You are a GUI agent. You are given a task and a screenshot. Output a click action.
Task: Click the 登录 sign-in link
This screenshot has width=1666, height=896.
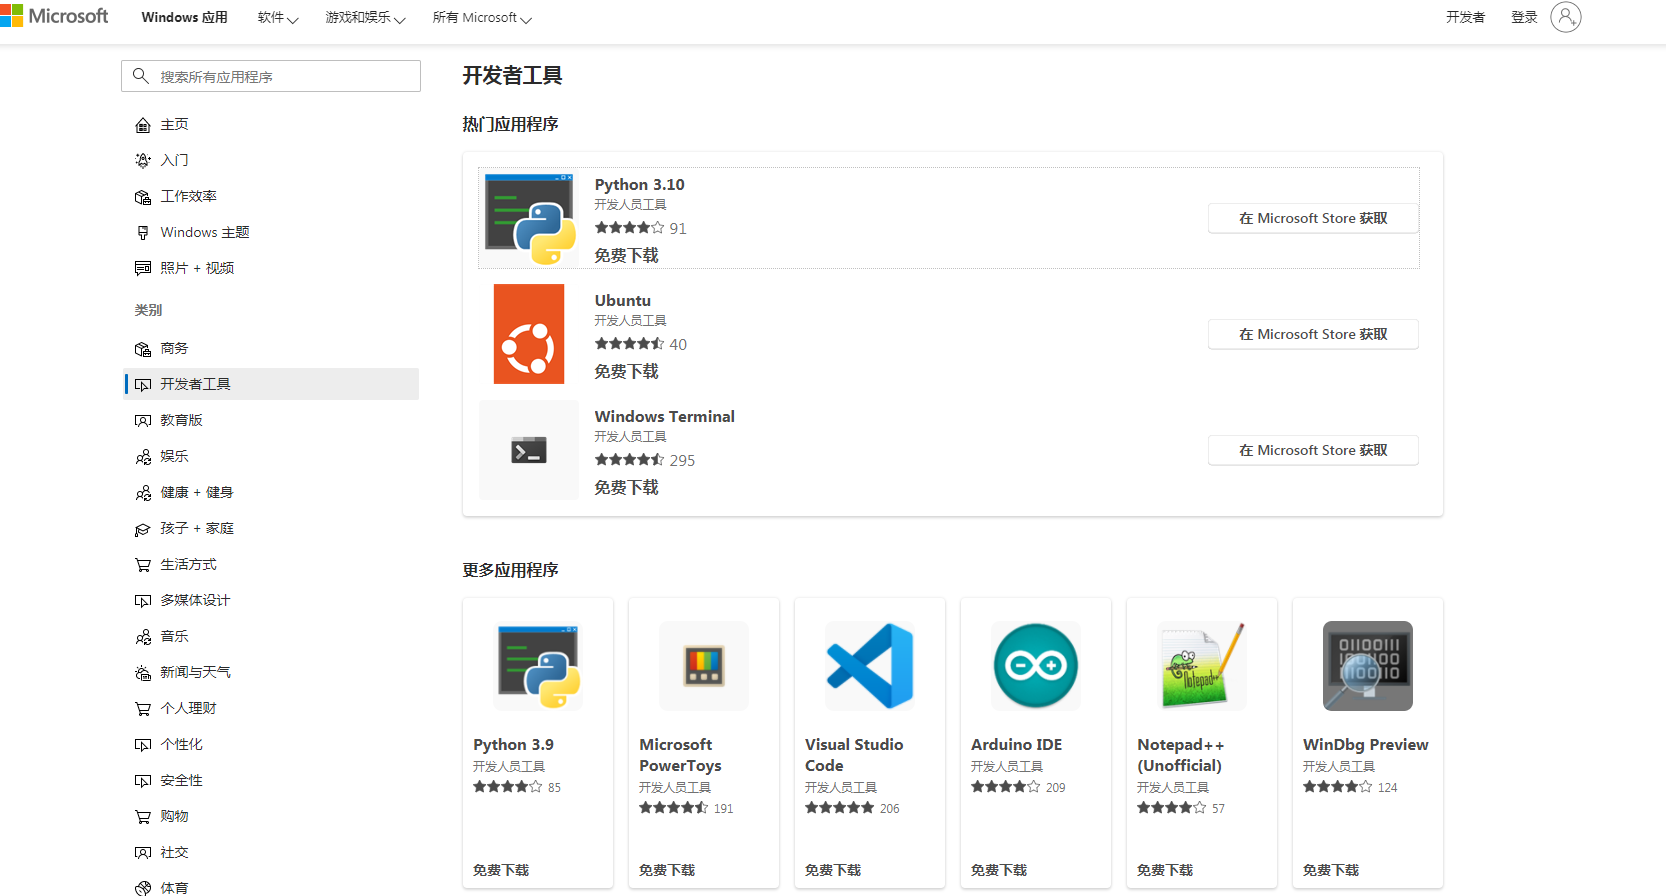click(1524, 17)
